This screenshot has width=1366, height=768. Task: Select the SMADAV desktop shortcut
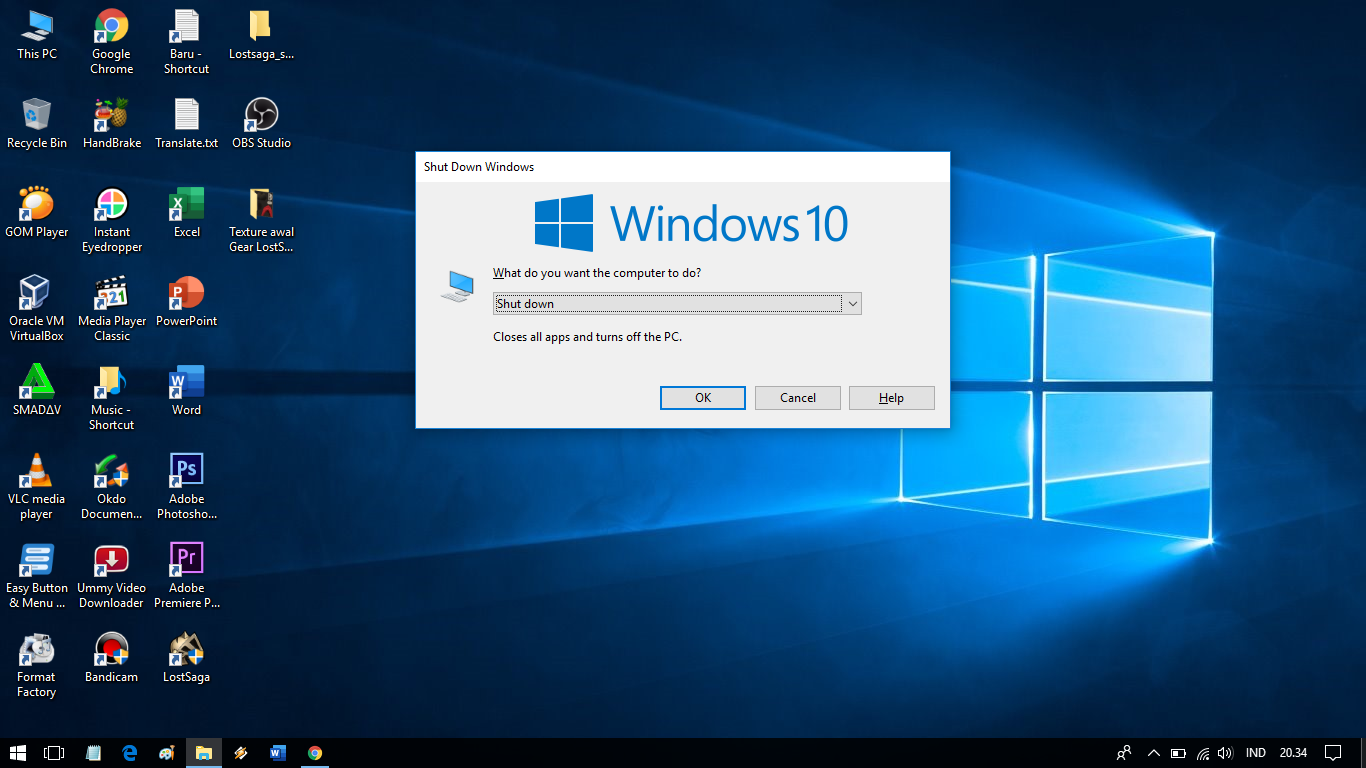pos(37,391)
